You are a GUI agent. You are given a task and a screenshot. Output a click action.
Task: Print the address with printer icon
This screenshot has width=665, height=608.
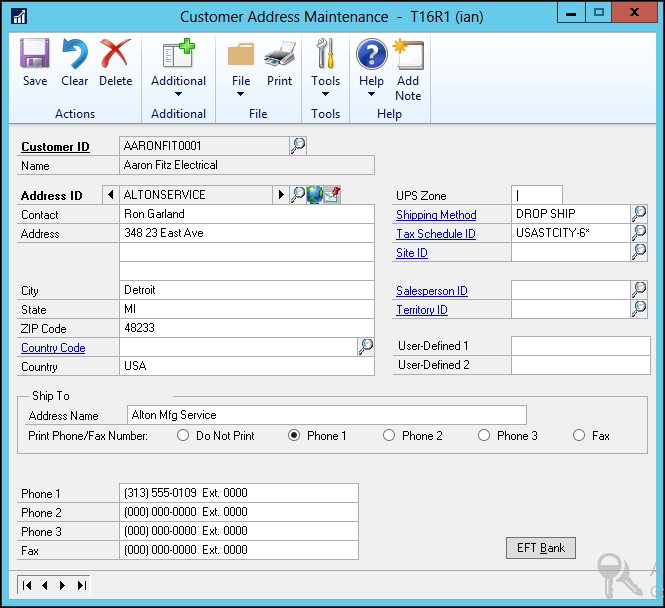tap(279, 54)
